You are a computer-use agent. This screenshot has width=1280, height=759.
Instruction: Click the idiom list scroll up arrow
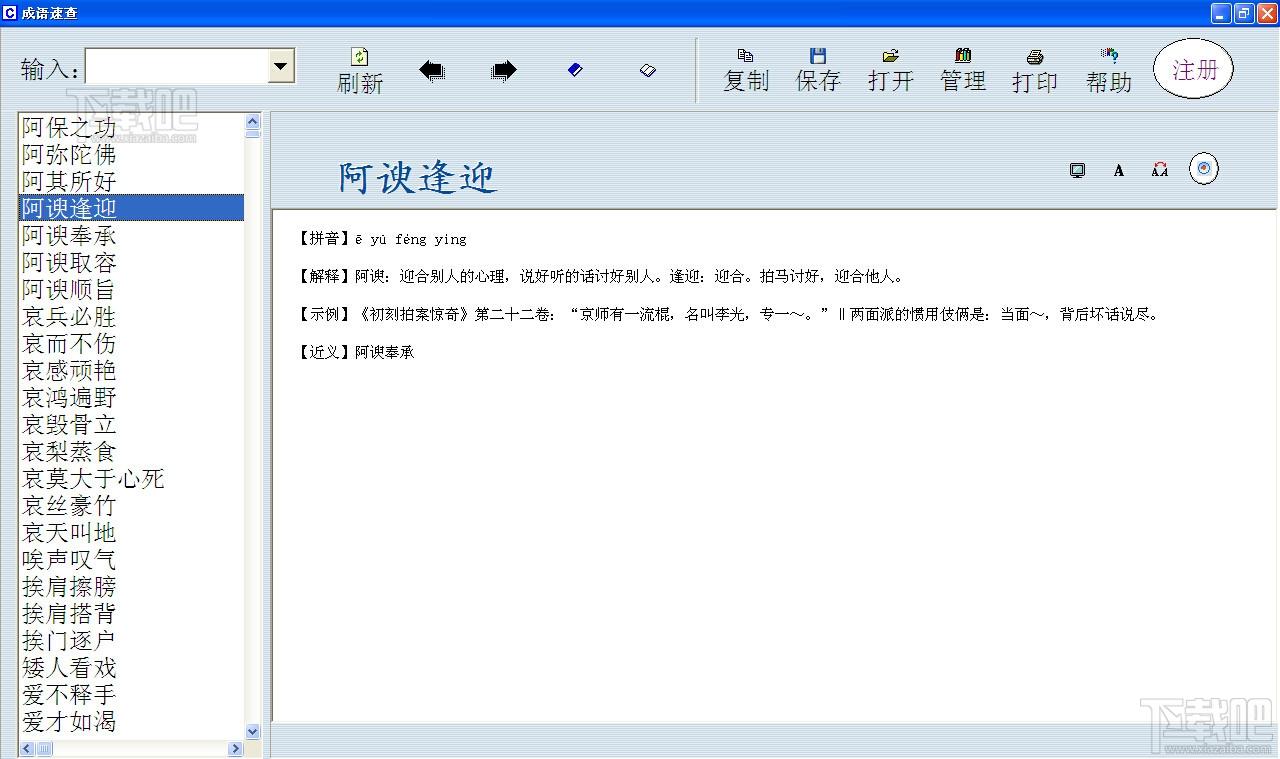[252, 122]
